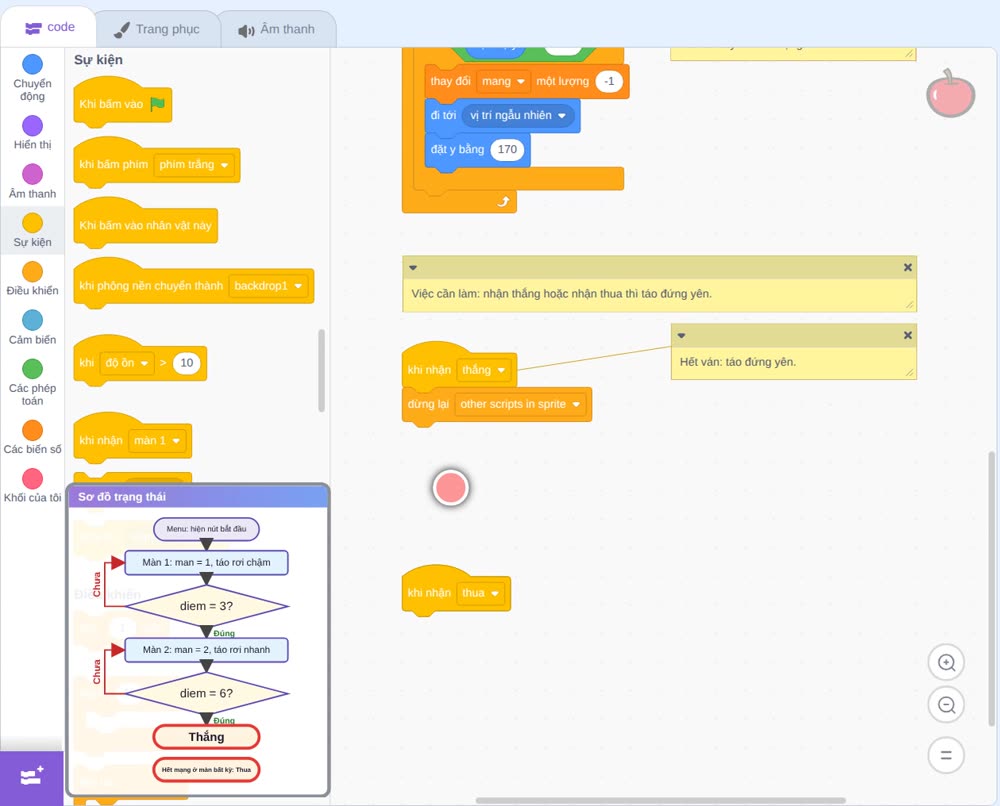Click the Sơ đồ trạng thái panel header
Image resolution: width=1000 pixels, height=806 pixels.
click(198, 497)
